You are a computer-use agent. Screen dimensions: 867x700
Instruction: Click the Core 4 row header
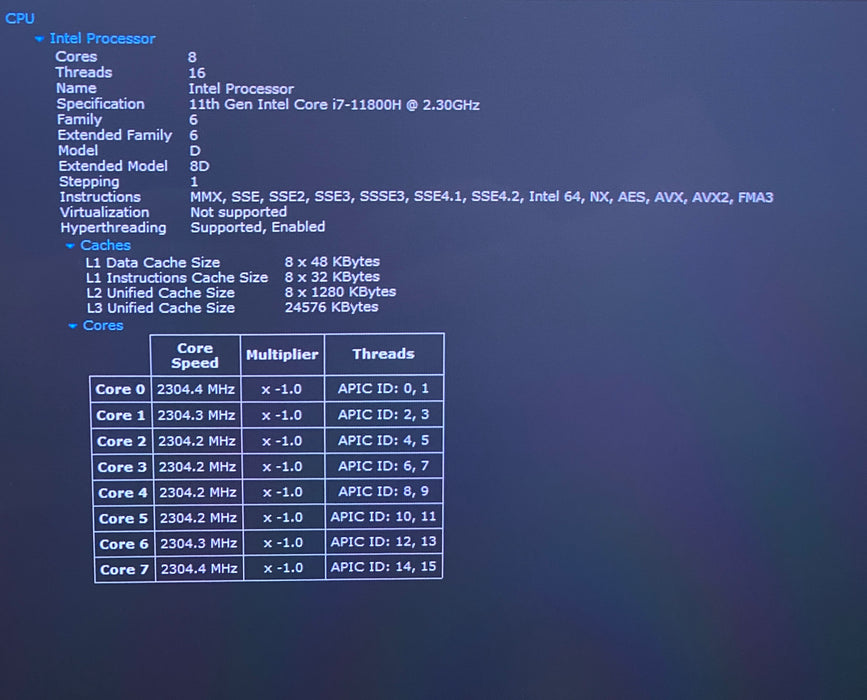tap(123, 493)
